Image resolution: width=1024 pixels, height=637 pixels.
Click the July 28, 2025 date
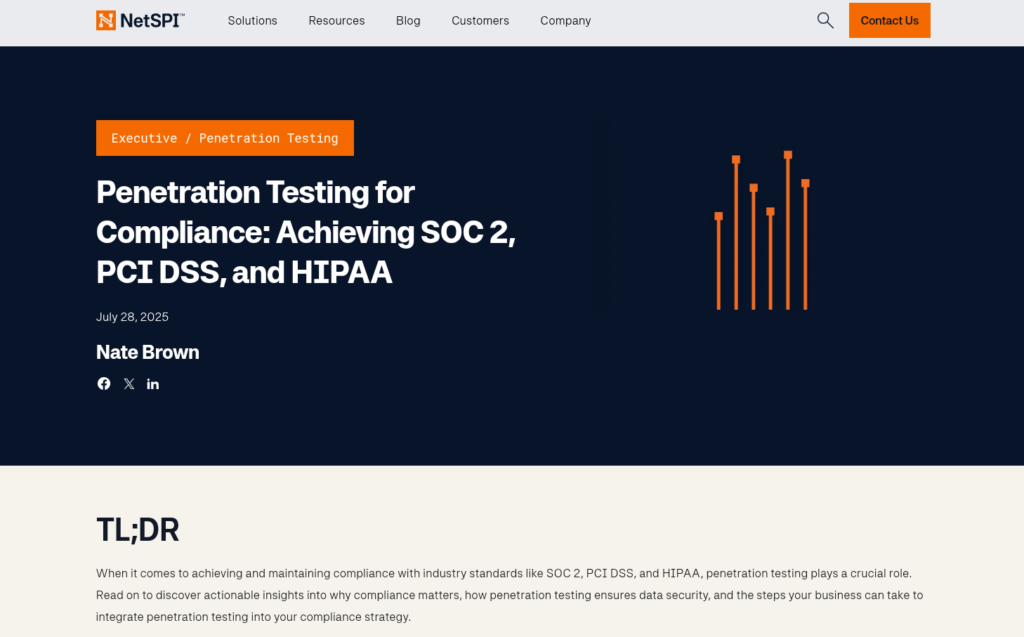click(132, 317)
